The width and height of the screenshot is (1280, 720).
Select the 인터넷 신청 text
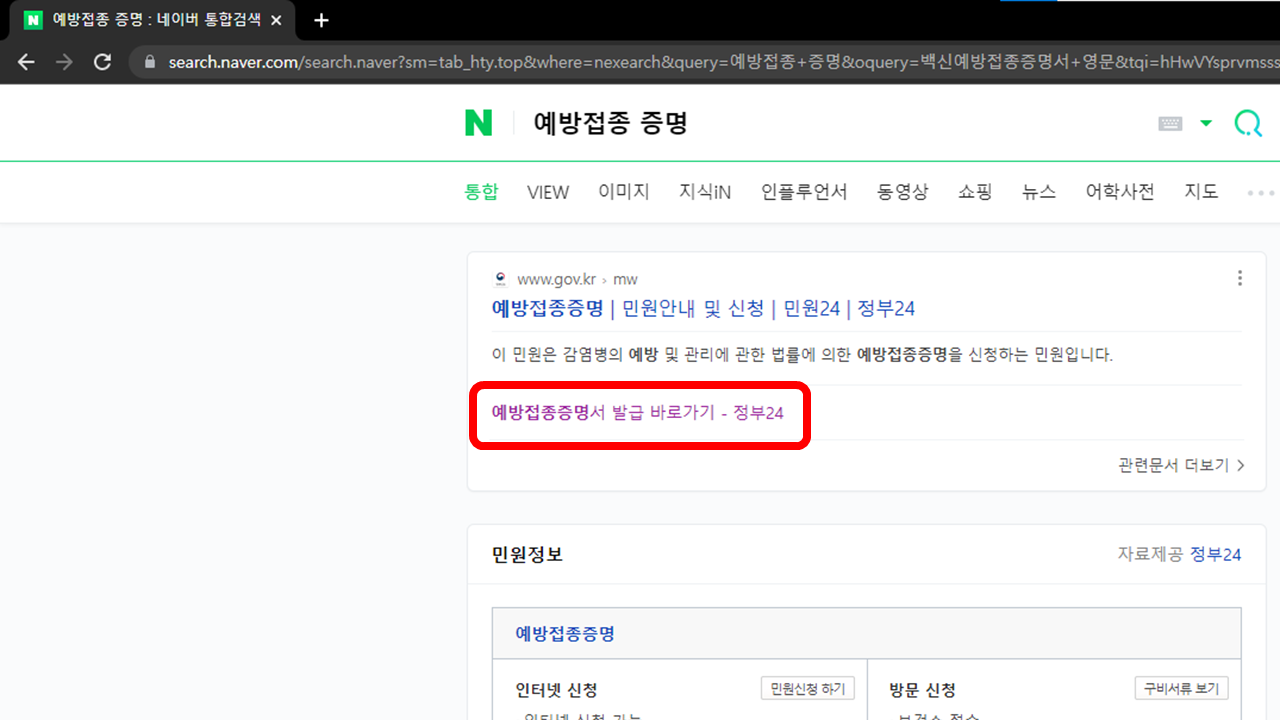tap(556, 690)
